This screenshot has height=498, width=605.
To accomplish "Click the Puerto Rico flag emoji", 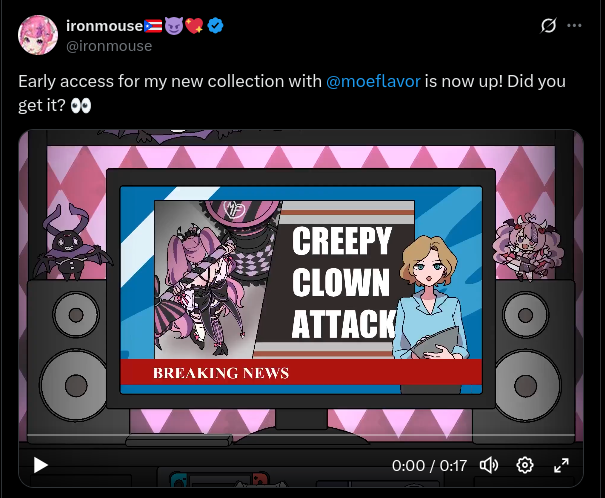I will [x=153, y=26].
